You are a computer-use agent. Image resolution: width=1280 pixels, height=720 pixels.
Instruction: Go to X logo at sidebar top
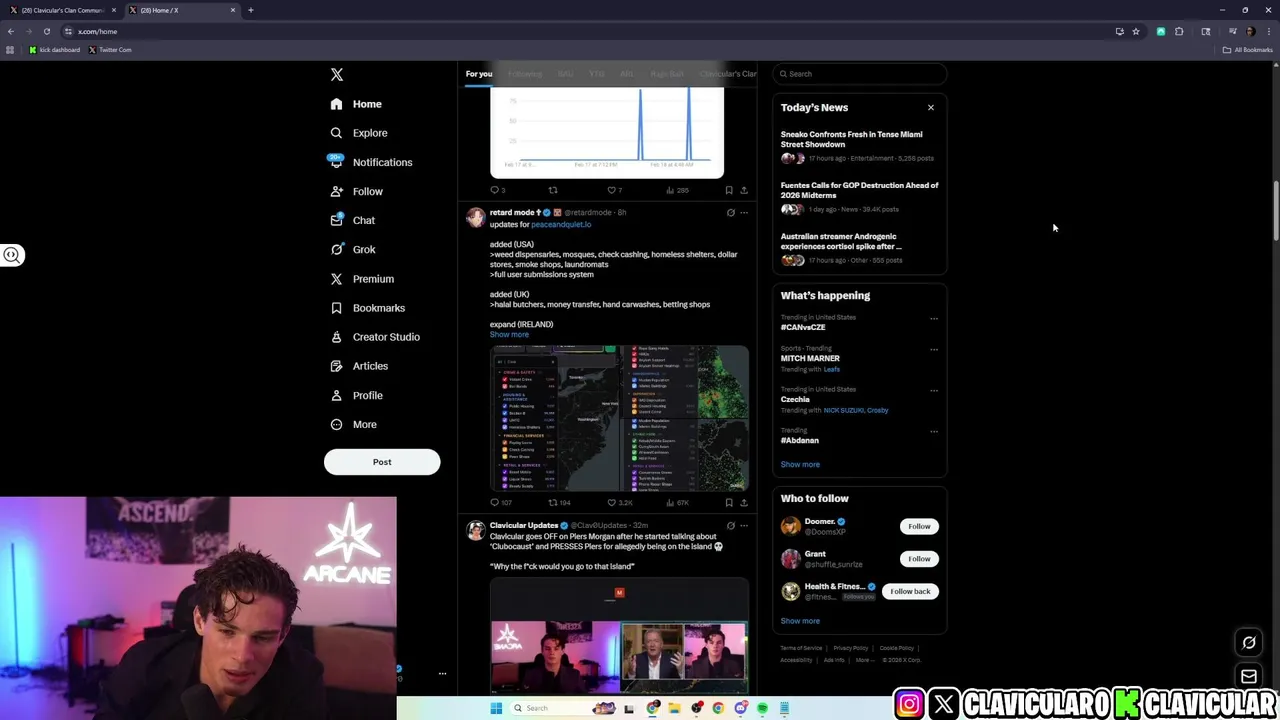[x=337, y=75]
